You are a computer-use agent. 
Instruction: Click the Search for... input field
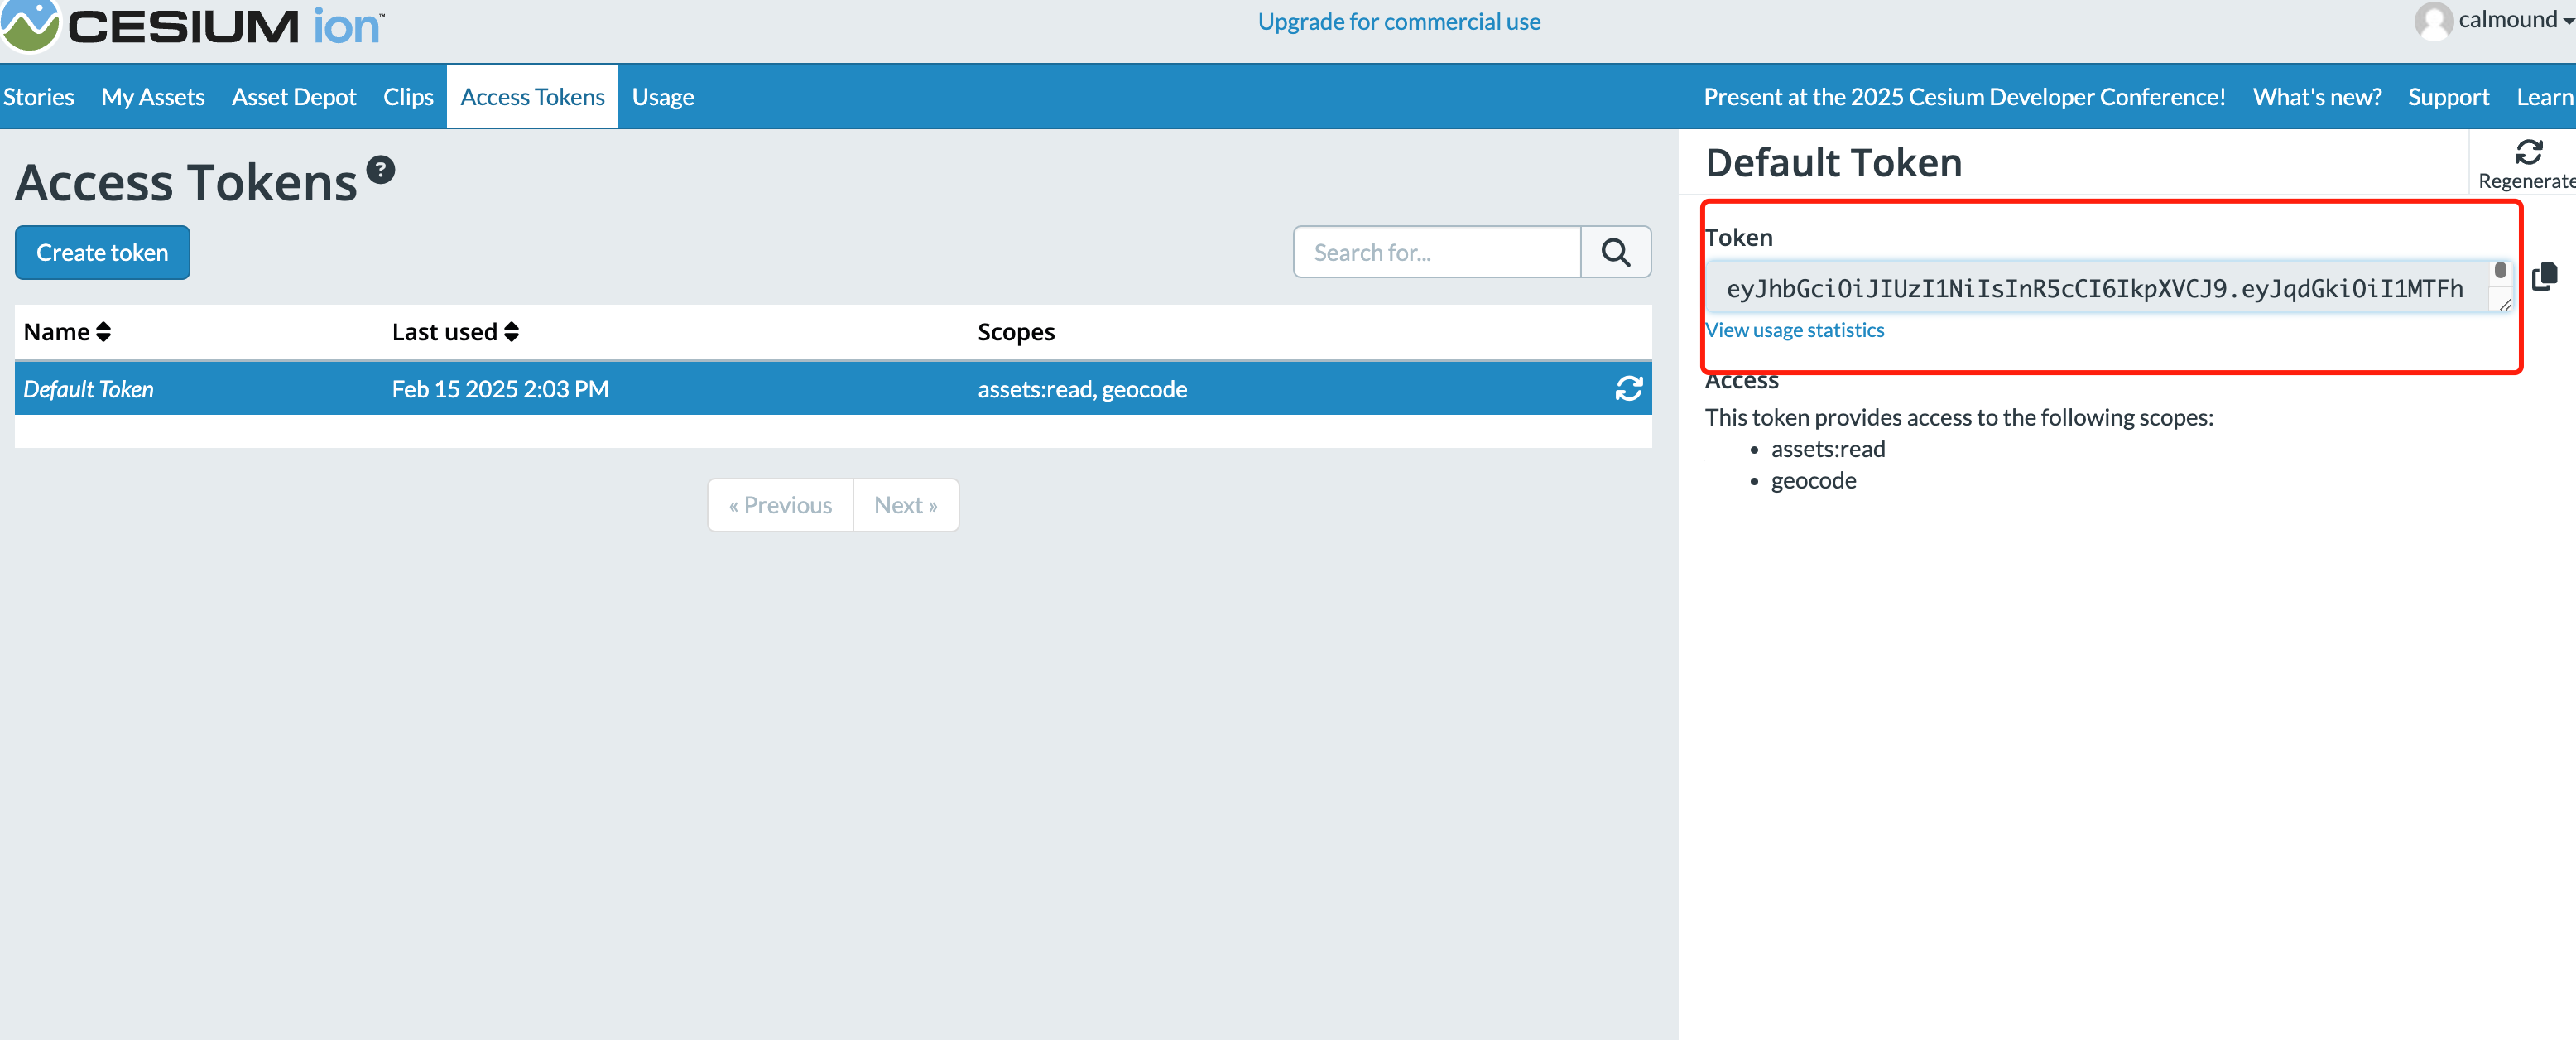[x=1437, y=252]
